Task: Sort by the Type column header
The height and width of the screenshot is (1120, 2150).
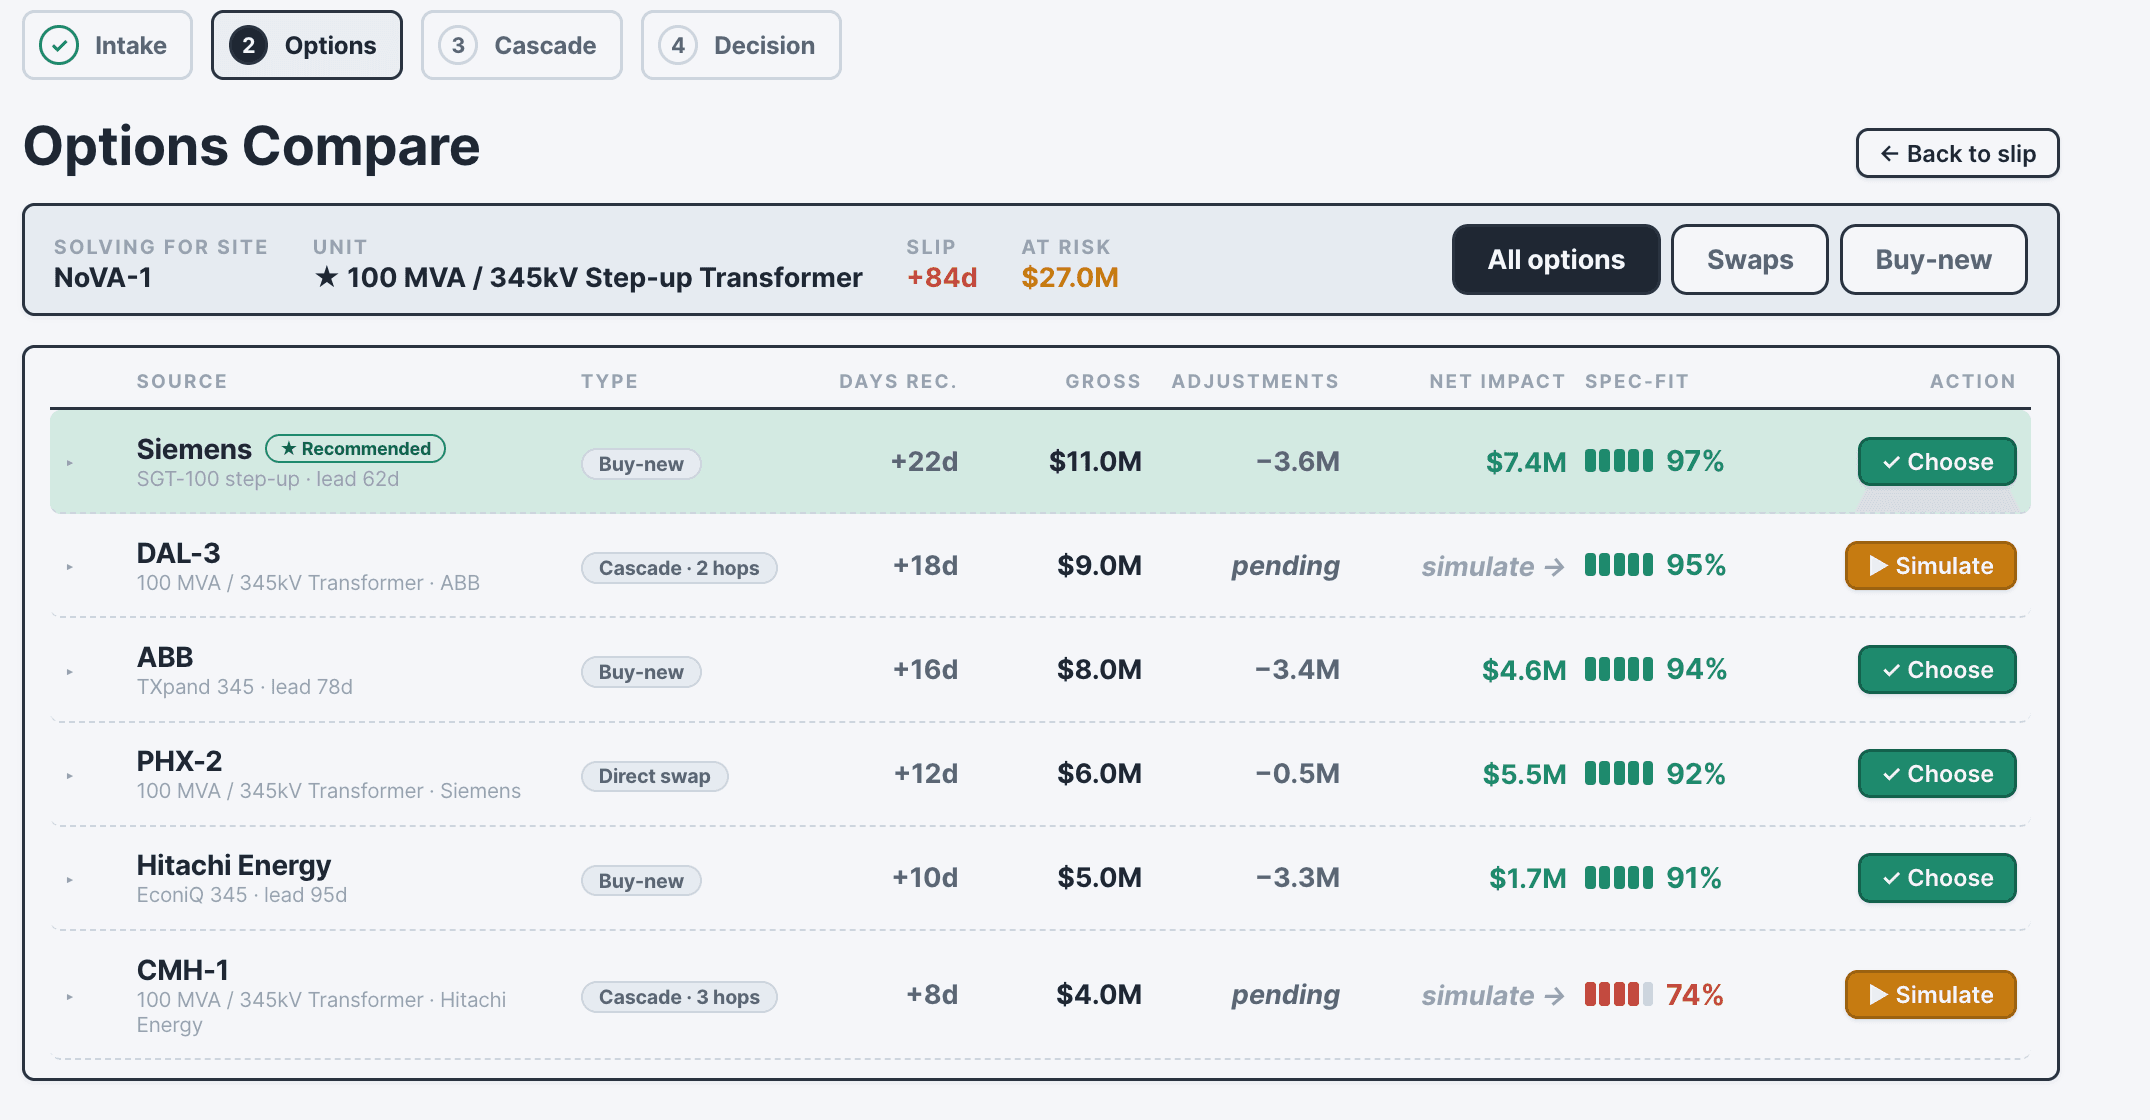Action: [x=610, y=381]
